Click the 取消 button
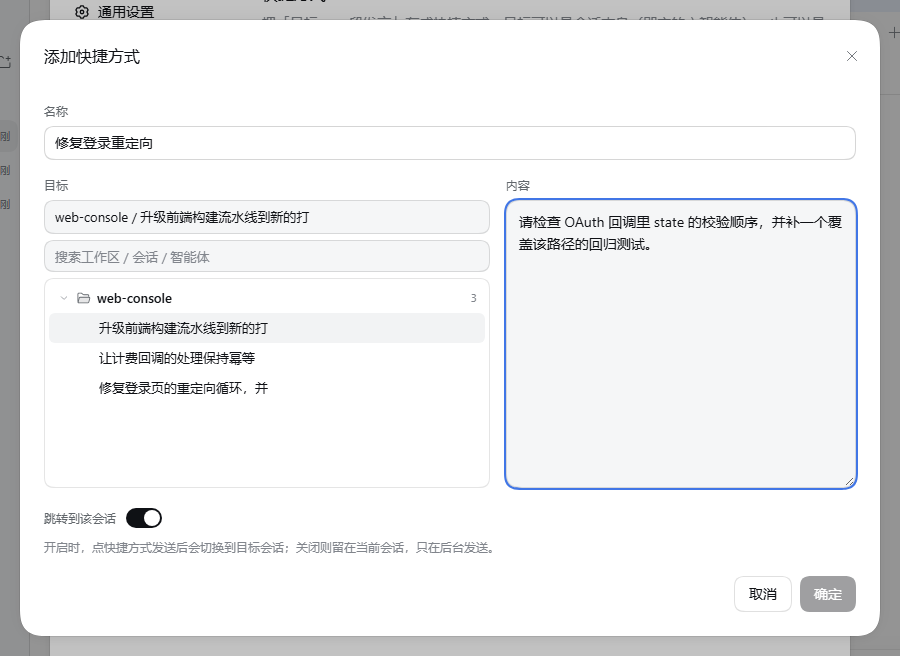The width and height of the screenshot is (900, 656). click(763, 594)
